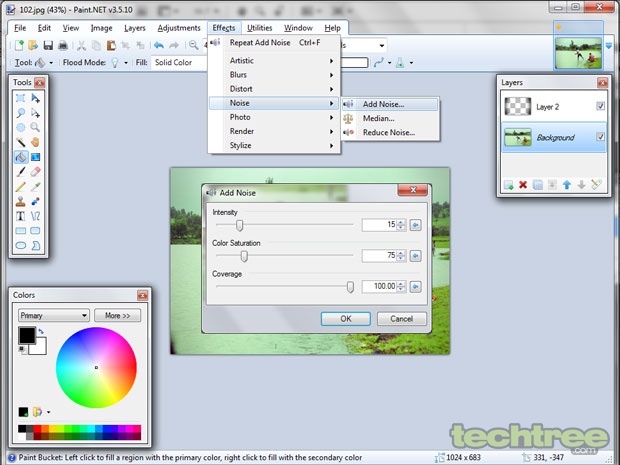Select the Paint Bucket tool
The width and height of the screenshot is (620, 465).
21,157
